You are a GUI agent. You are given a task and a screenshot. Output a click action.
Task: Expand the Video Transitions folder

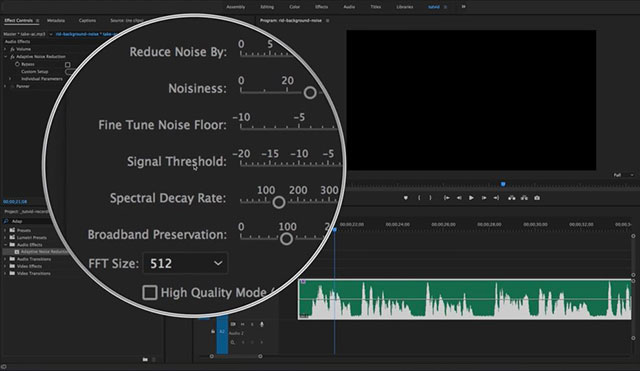[x=5, y=273]
